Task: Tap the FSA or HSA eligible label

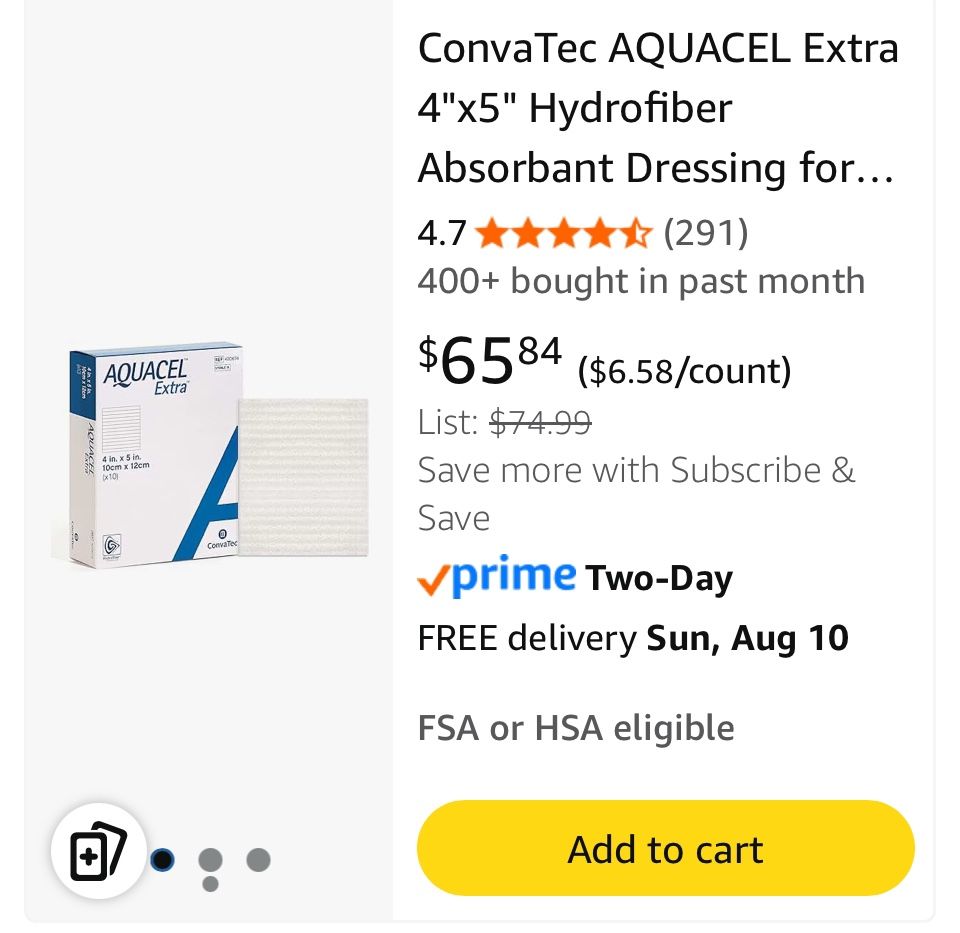Action: pyautogui.click(x=576, y=728)
